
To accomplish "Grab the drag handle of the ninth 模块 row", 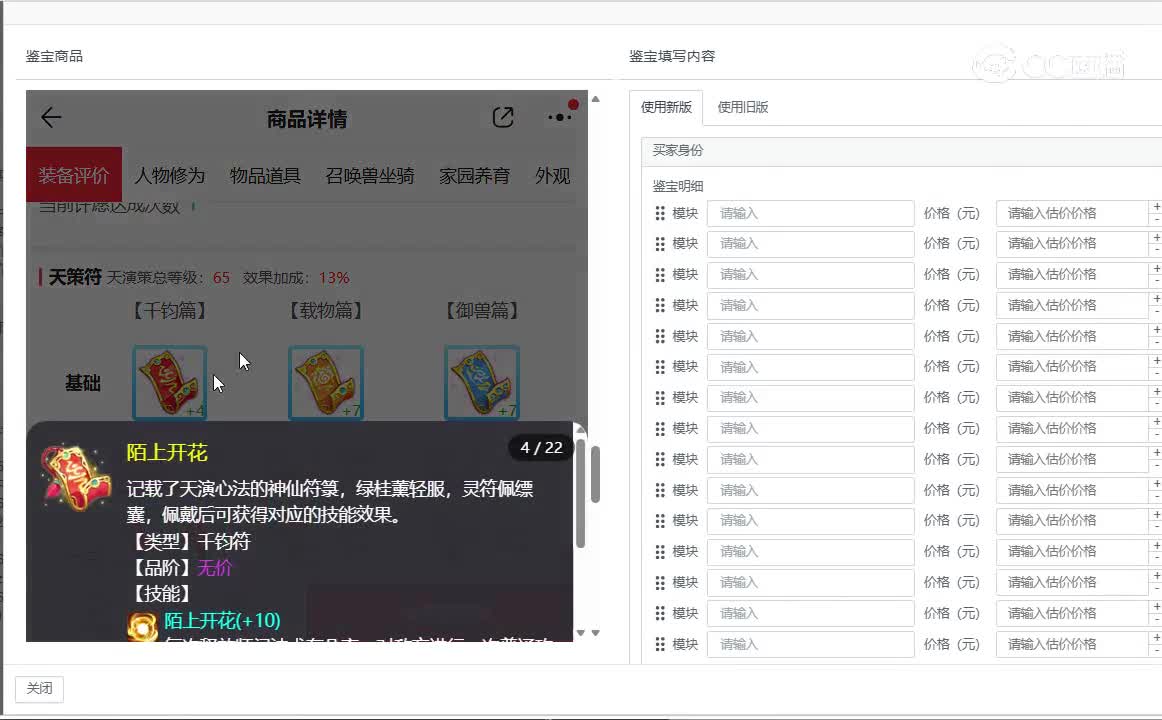I will 660,459.
